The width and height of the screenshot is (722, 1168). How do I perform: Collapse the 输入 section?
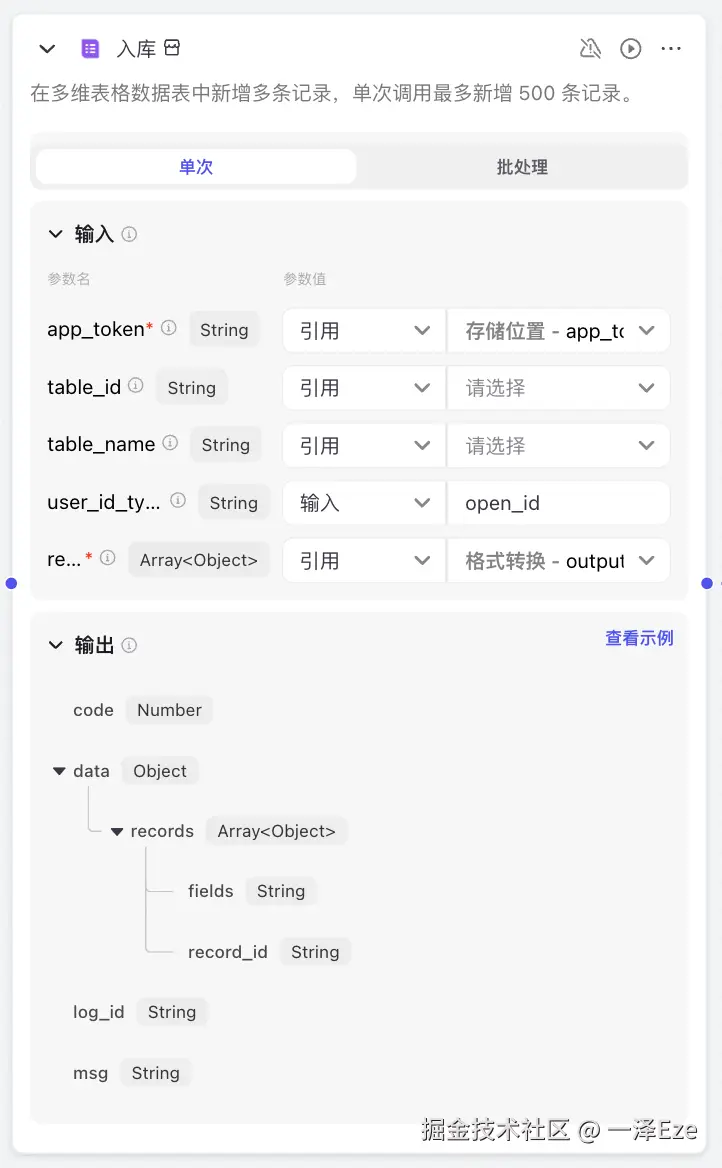(55, 234)
